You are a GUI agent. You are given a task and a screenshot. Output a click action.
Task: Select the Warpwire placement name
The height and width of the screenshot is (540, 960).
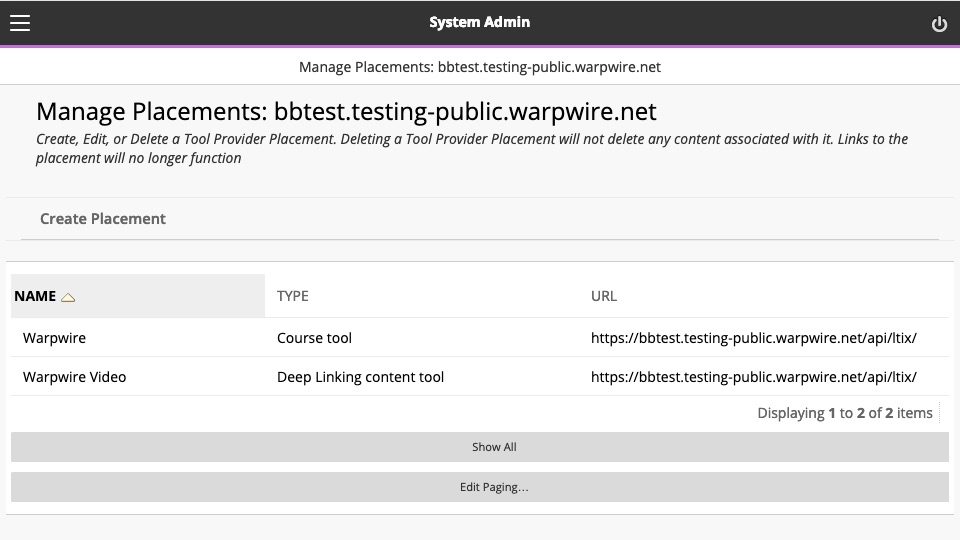pyautogui.click(x=54, y=338)
